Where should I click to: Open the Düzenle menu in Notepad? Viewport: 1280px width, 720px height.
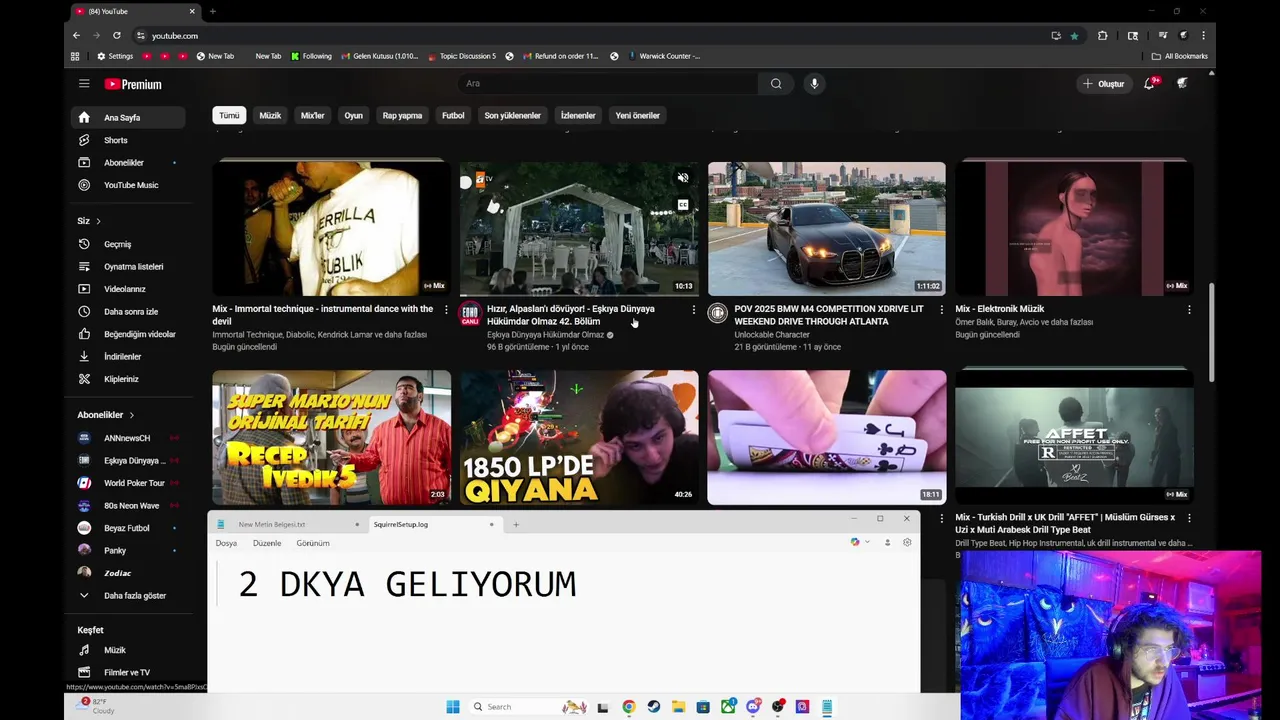(267, 543)
